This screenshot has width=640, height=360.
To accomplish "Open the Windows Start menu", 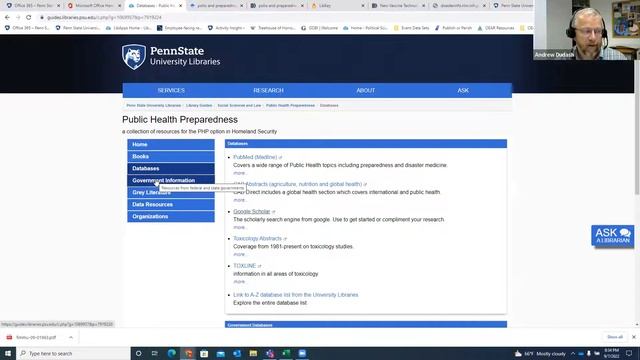I will (8, 353).
